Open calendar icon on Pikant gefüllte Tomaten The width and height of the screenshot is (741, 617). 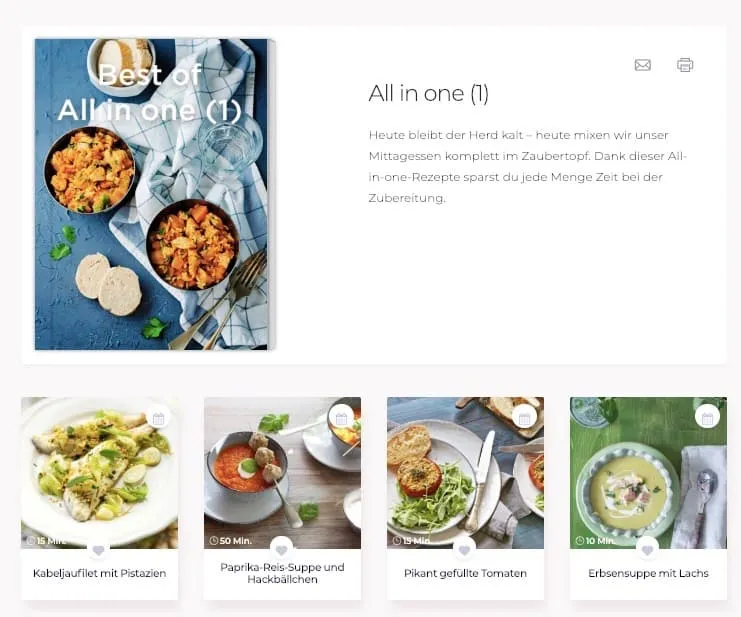click(x=525, y=419)
